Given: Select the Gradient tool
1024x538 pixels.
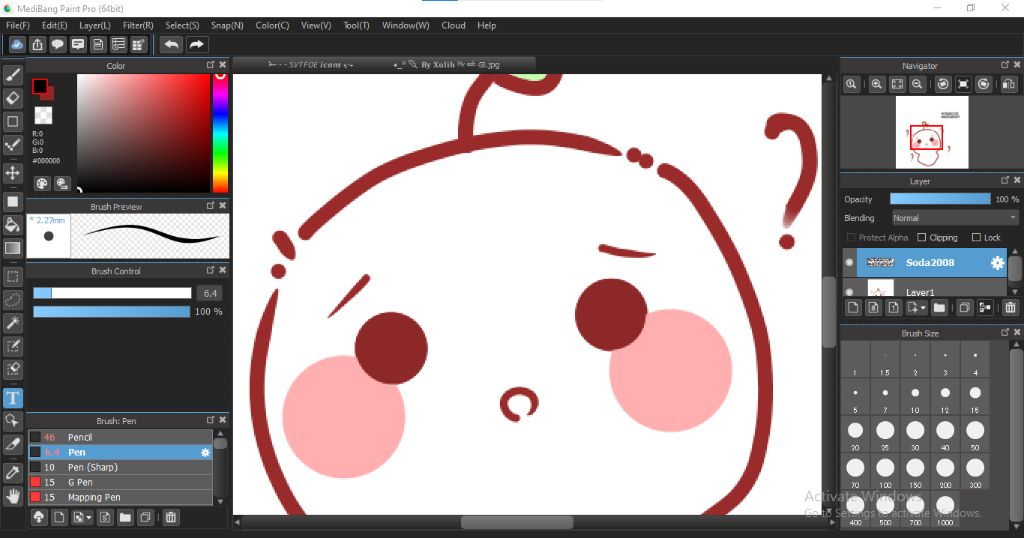Looking at the screenshot, I should click(x=12, y=247).
